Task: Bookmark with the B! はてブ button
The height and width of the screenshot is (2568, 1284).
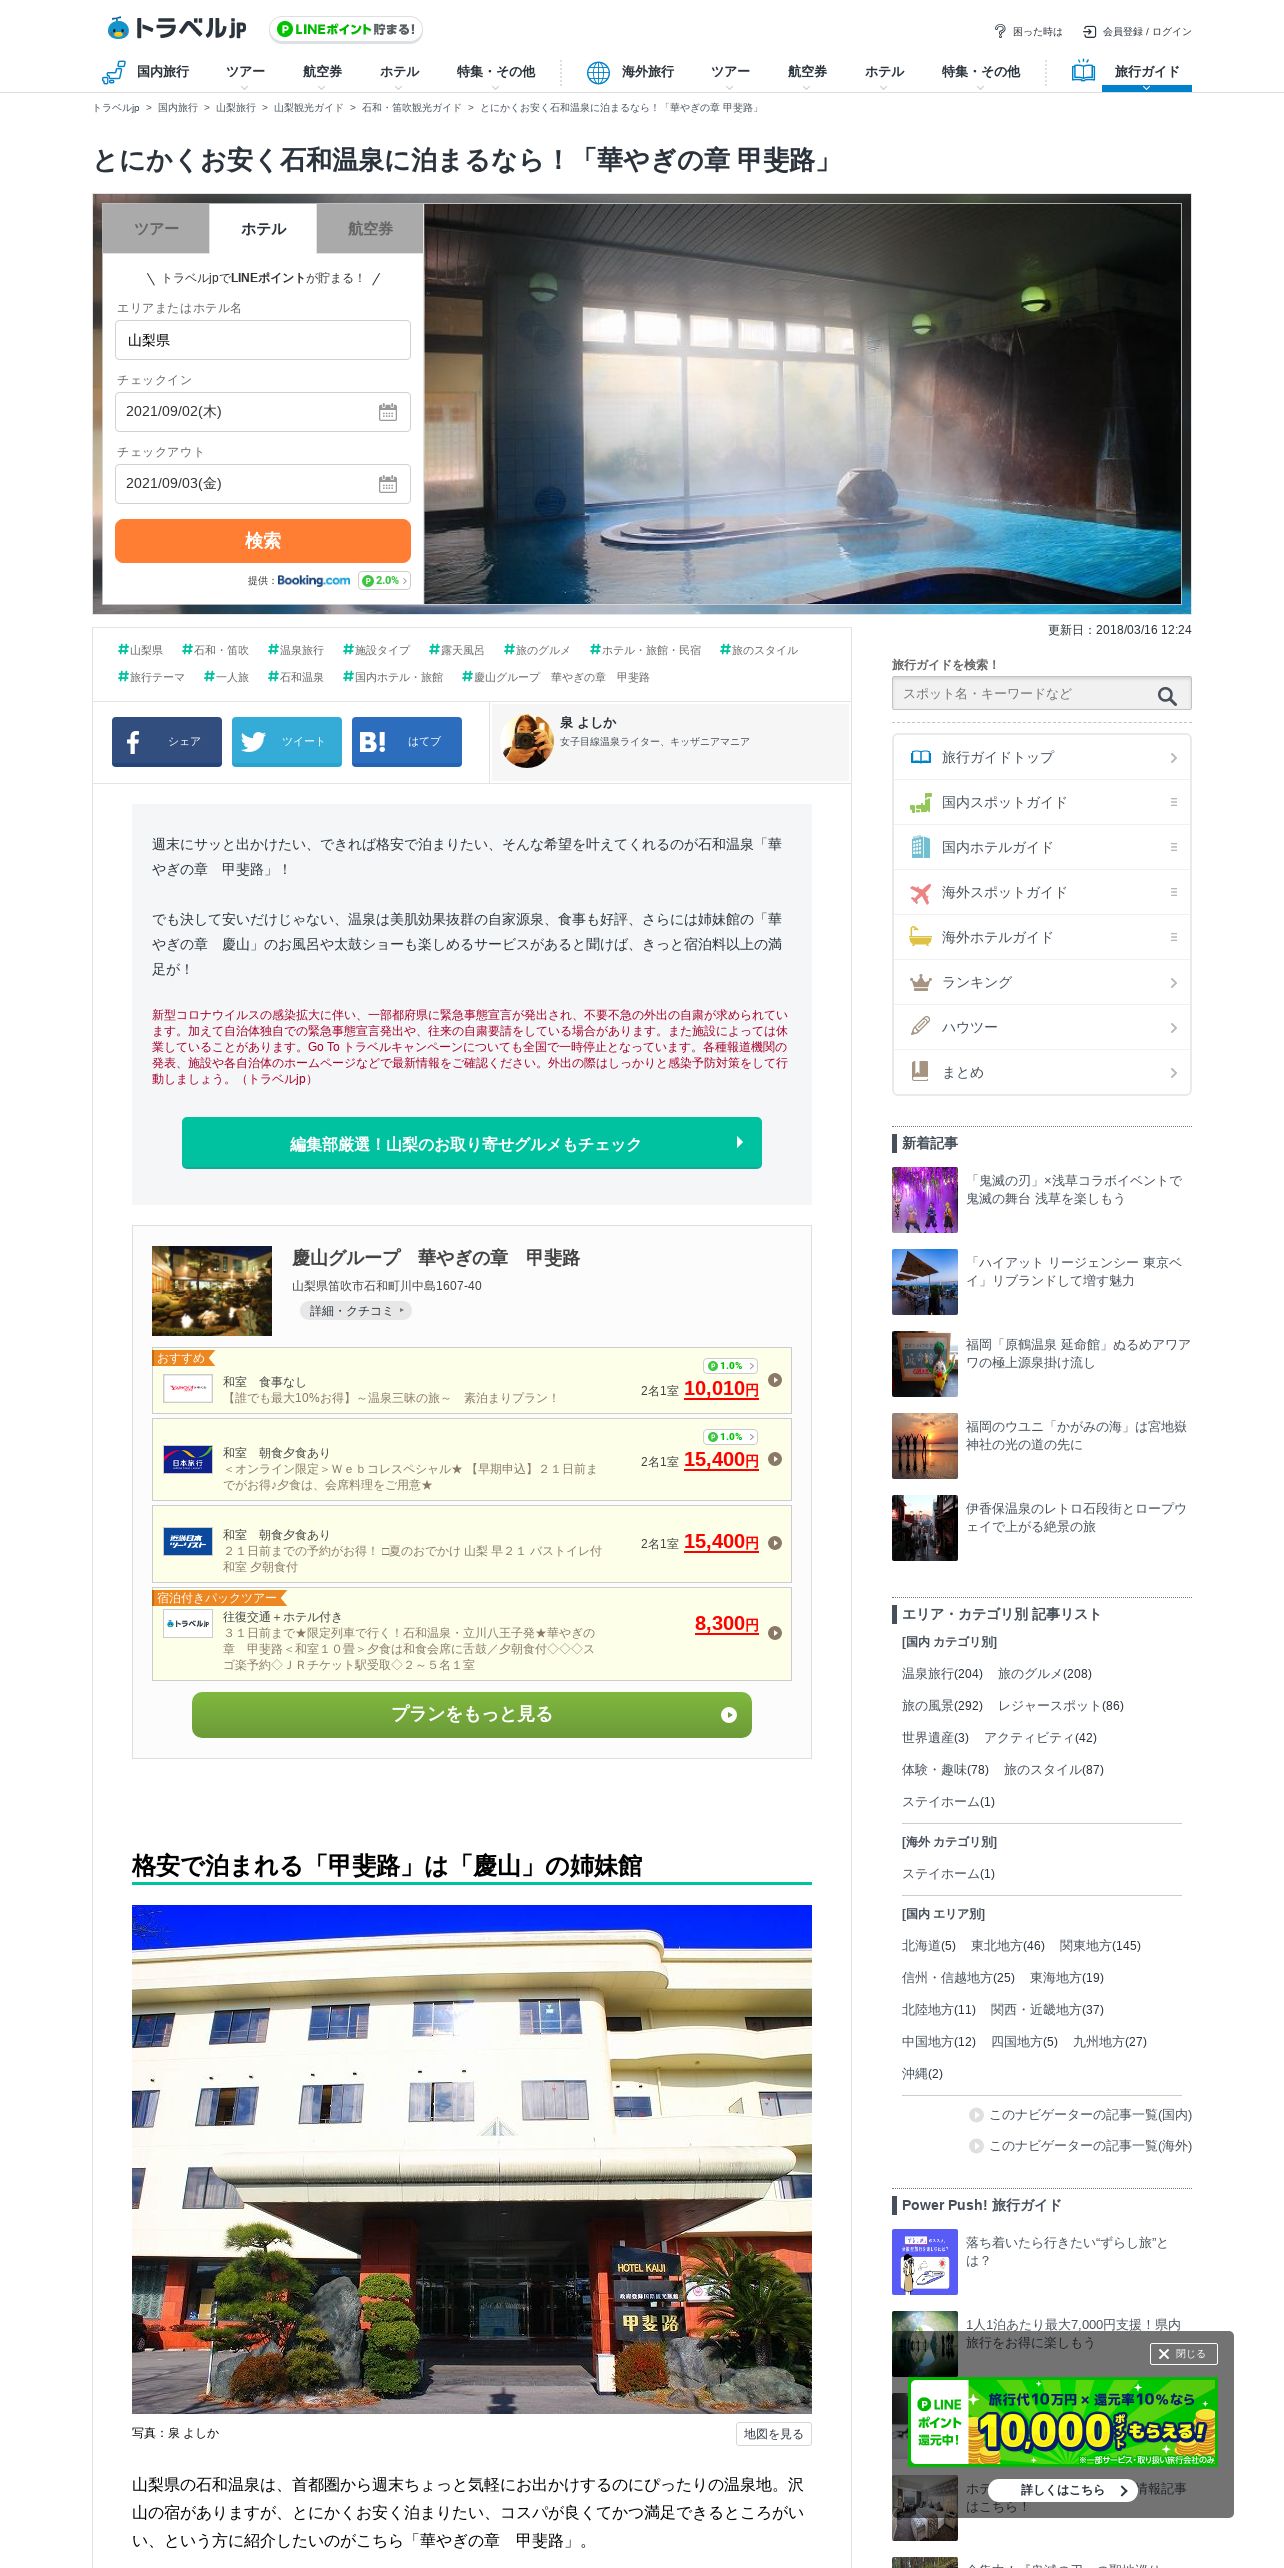Action: (407, 742)
